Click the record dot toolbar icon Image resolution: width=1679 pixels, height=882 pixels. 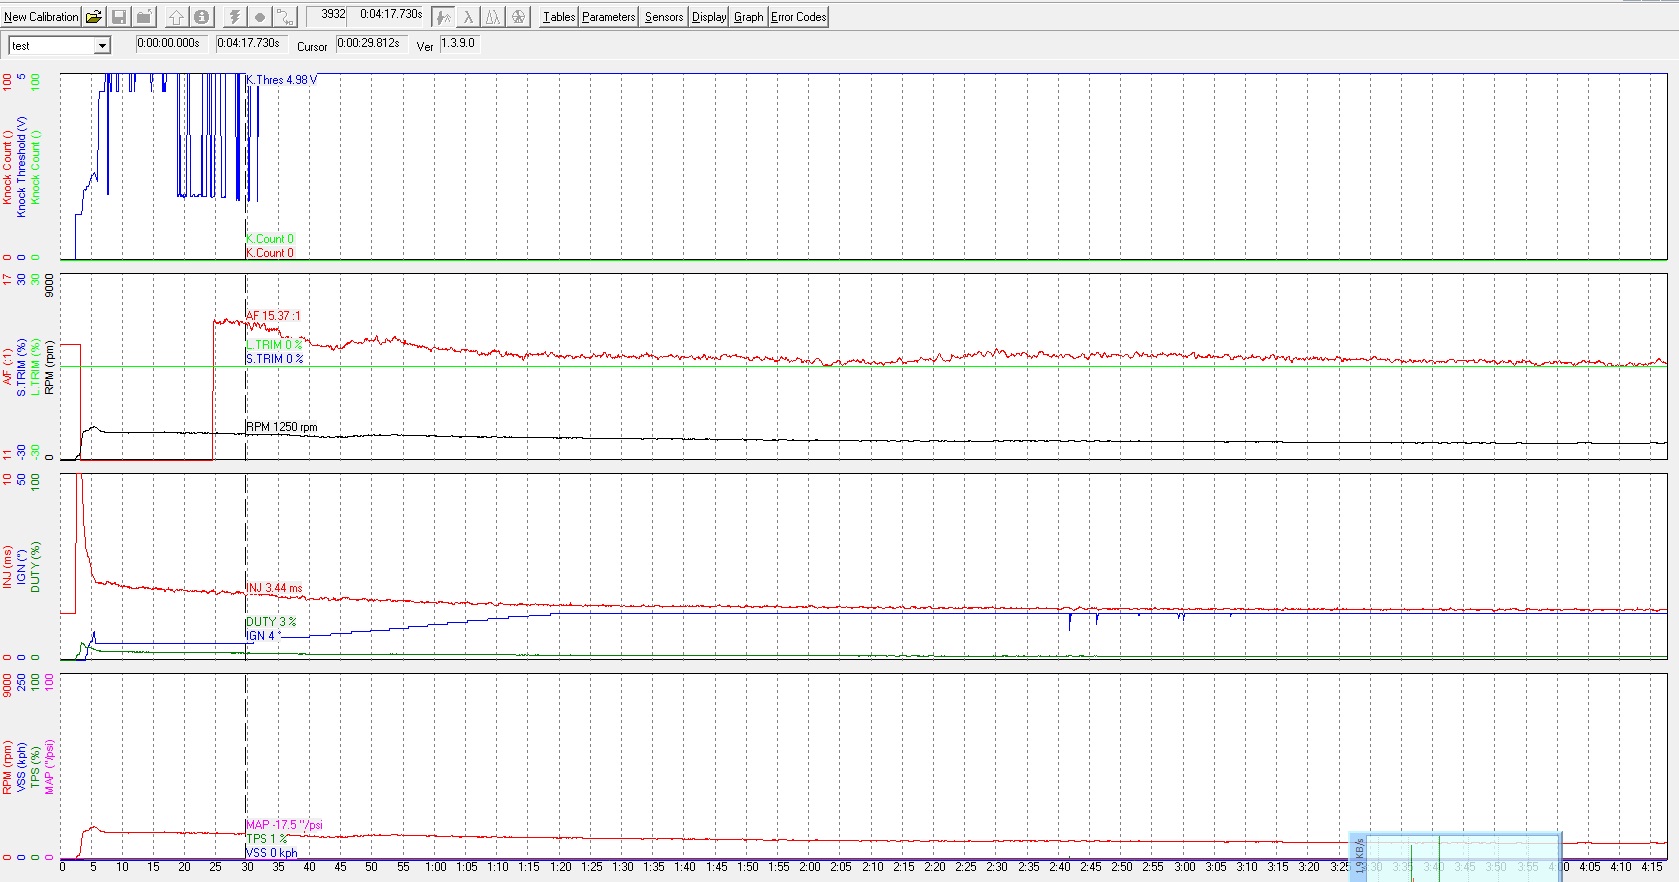click(x=260, y=17)
